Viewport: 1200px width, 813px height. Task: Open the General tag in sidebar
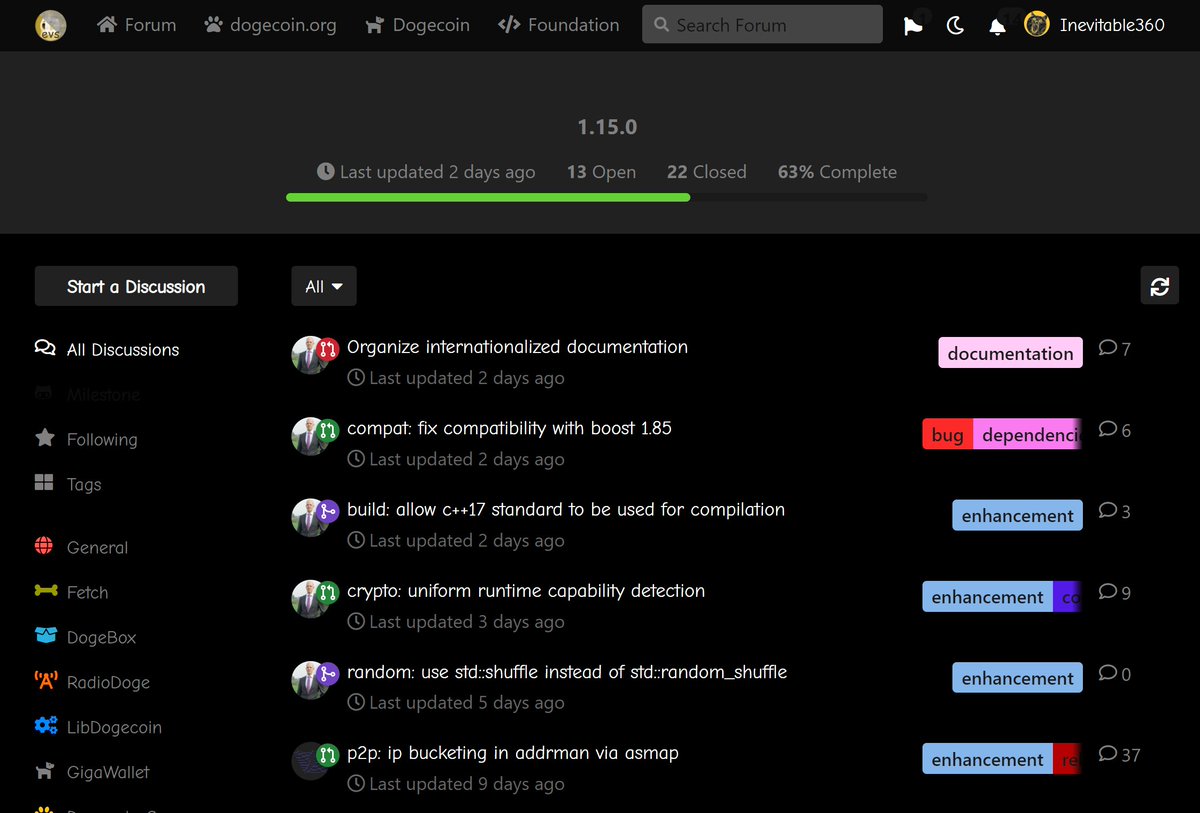coord(97,547)
